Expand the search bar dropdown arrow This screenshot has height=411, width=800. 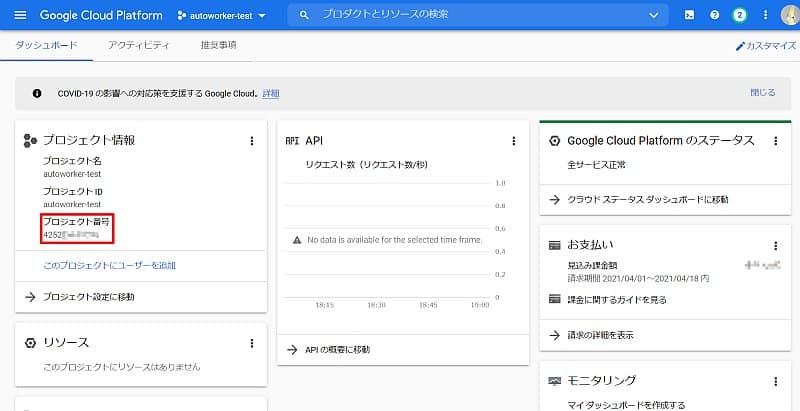point(654,15)
